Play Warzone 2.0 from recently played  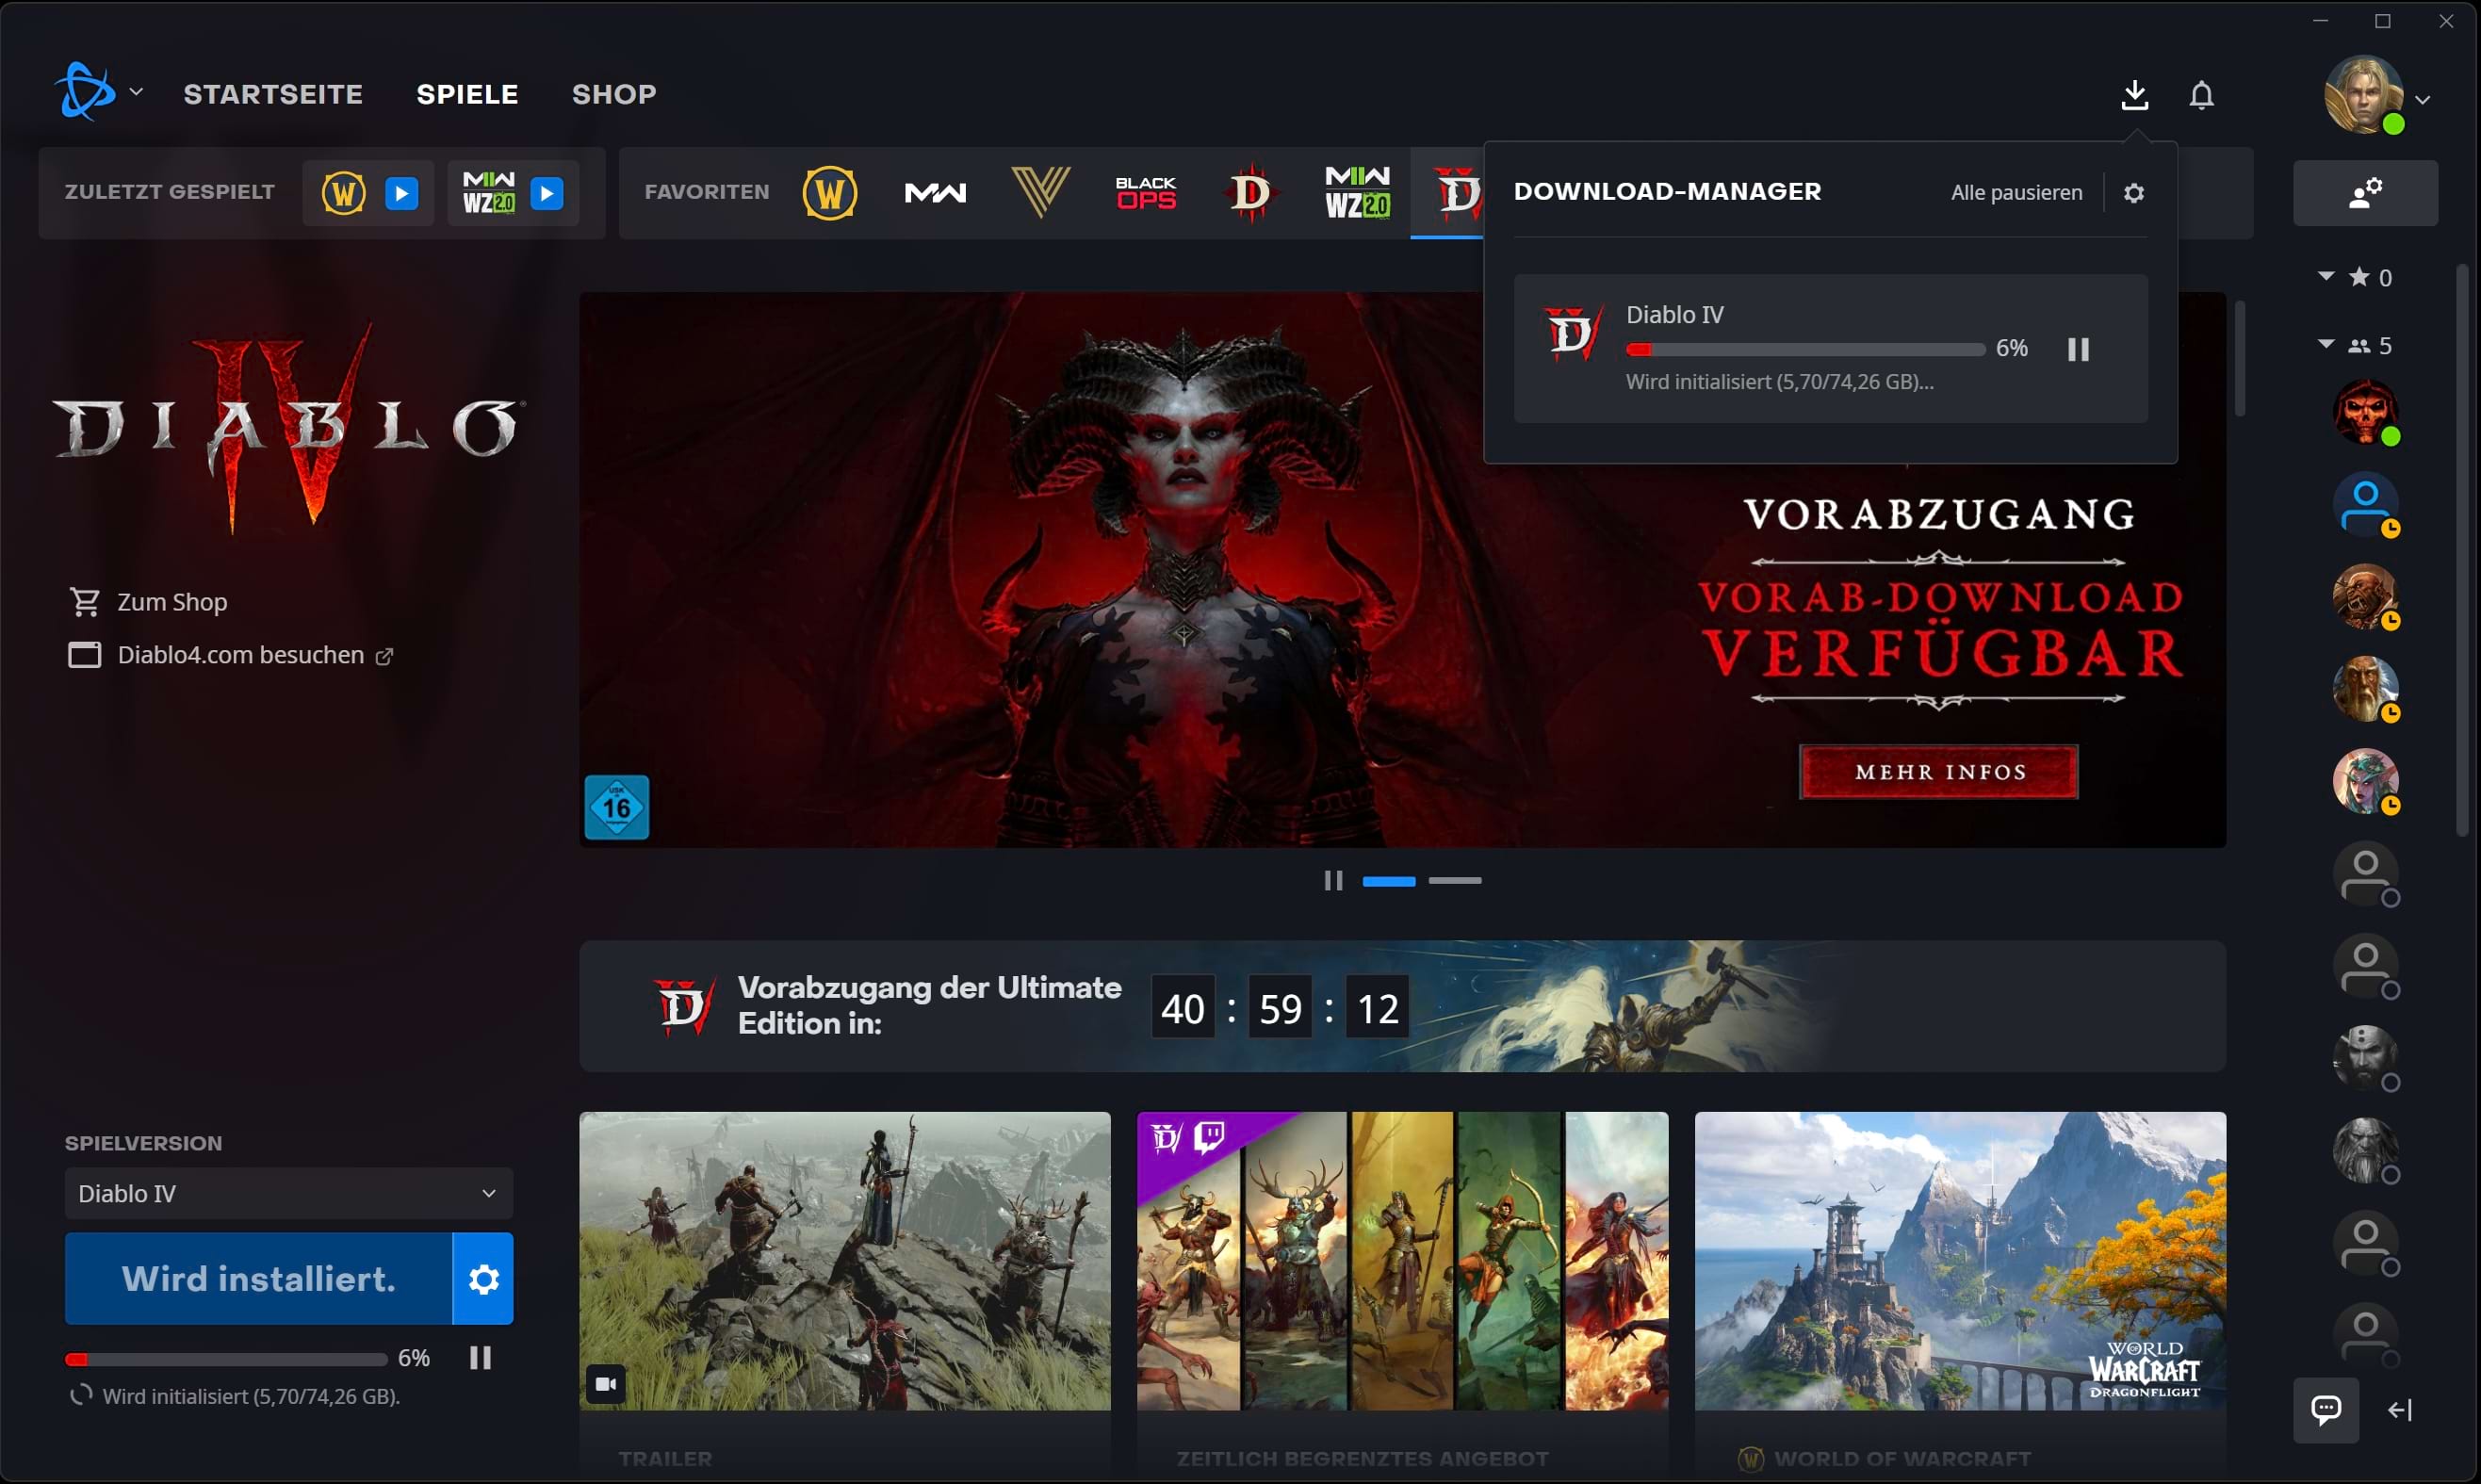pyautogui.click(x=547, y=193)
